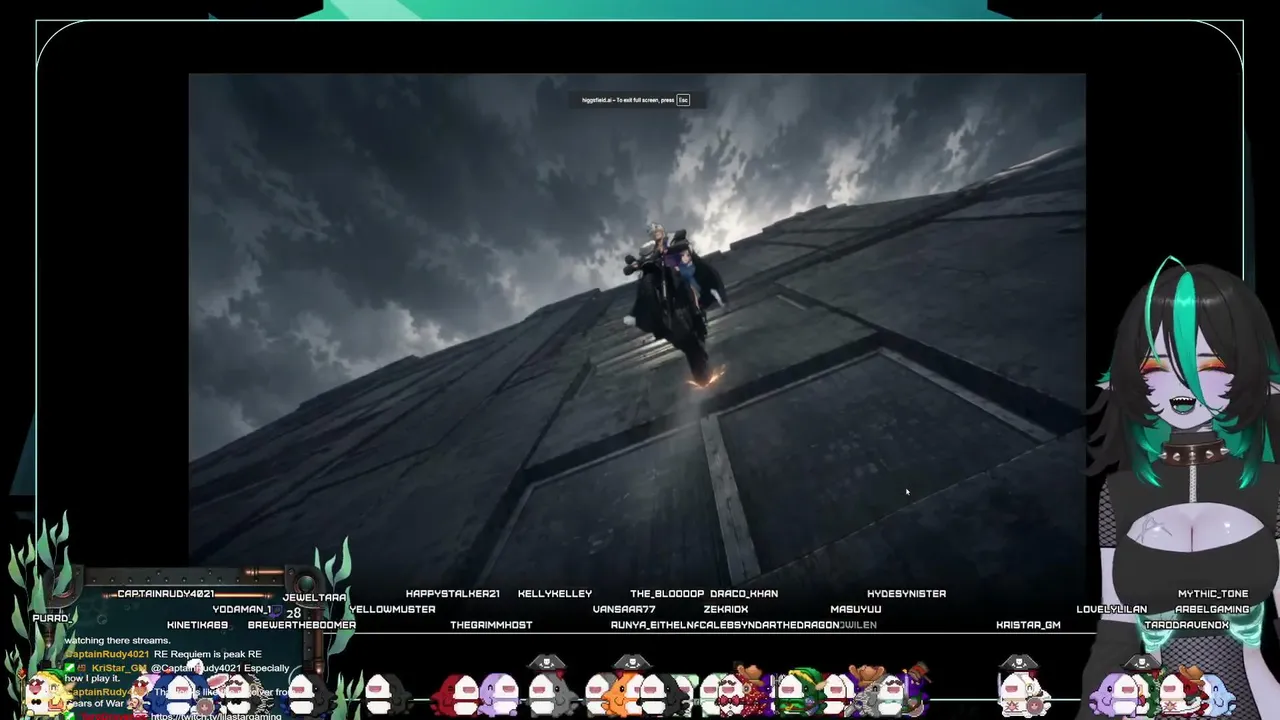Click the HAPPYSTALKER21 viewer name

(x=452, y=593)
